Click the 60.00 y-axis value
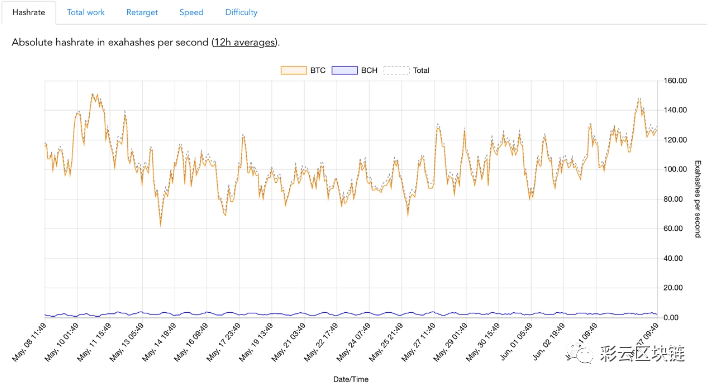This screenshot has width=707, height=384. click(673, 229)
